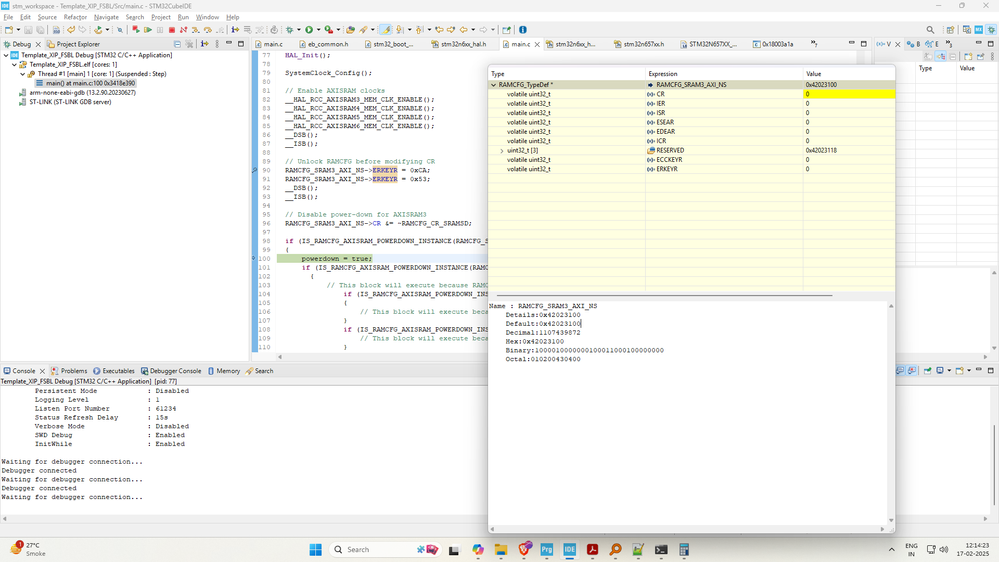This screenshot has width=999, height=562.
Task: Toggle Skip All Breakpoints in the toolbar
Action: tap(119, 30)
